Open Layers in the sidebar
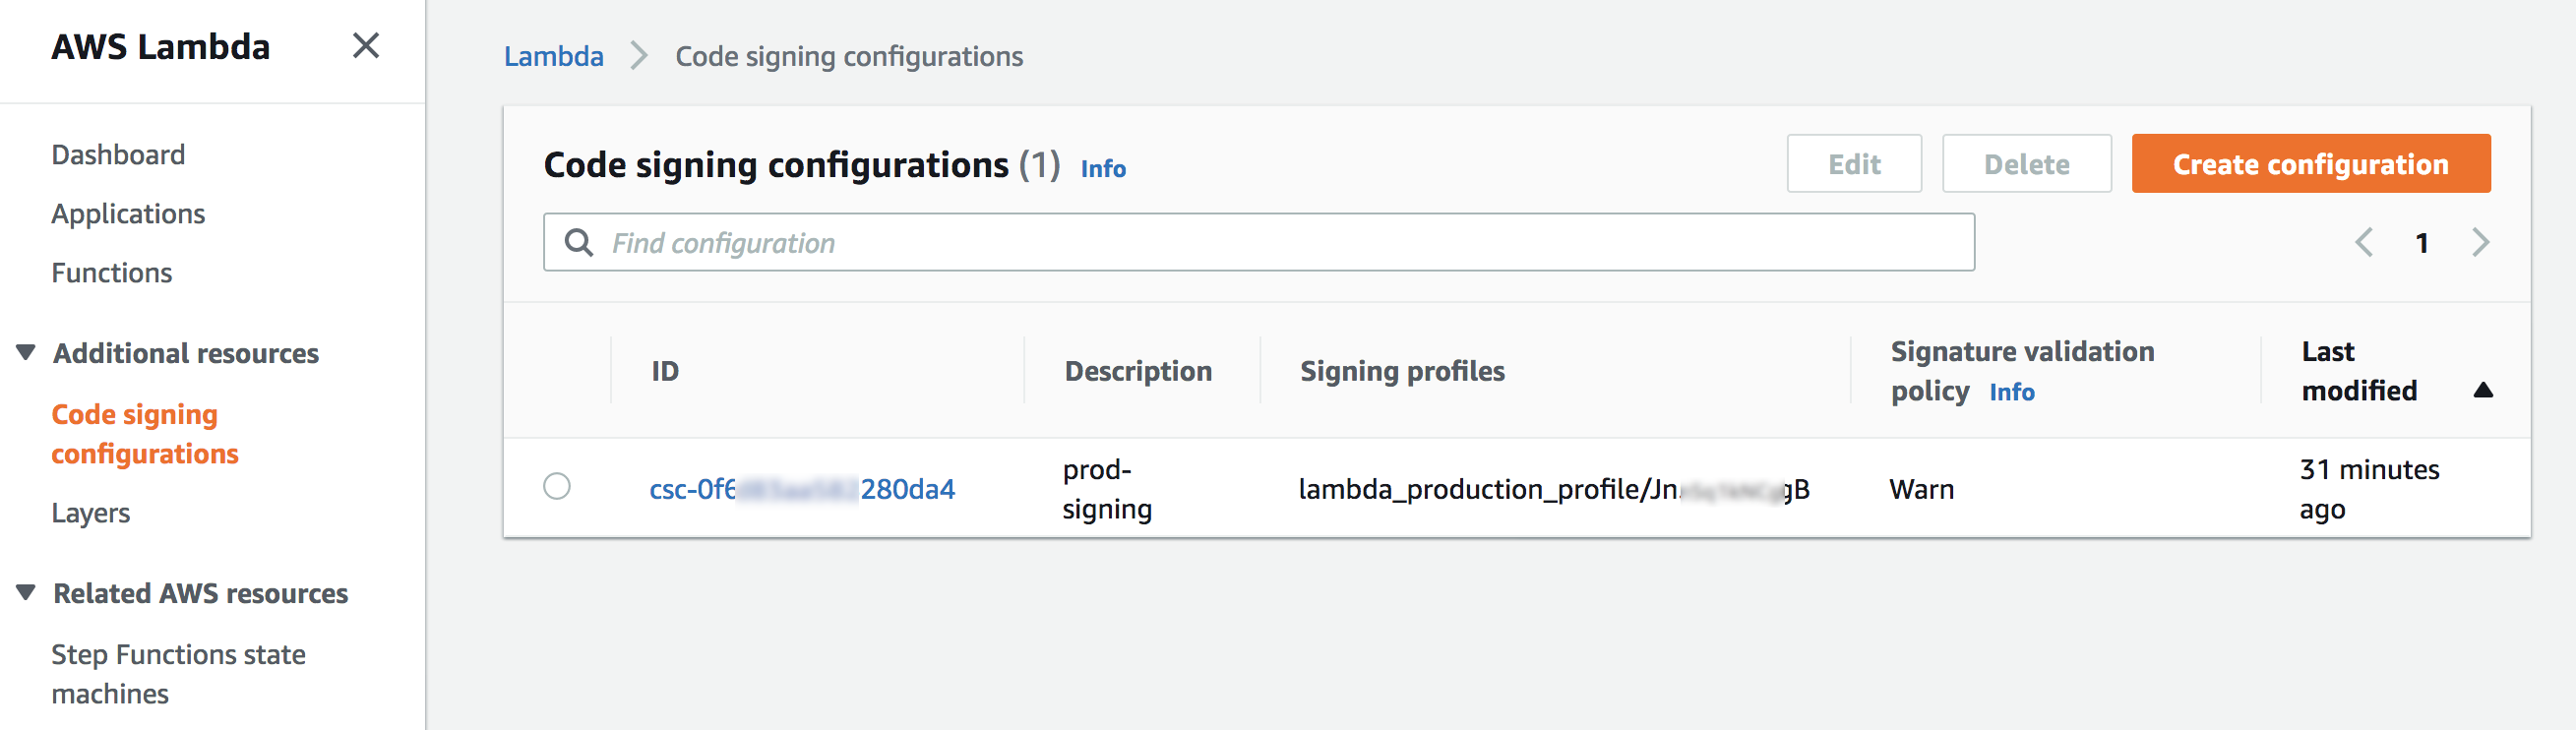The image size is (2576, 730). coord(91,513)
